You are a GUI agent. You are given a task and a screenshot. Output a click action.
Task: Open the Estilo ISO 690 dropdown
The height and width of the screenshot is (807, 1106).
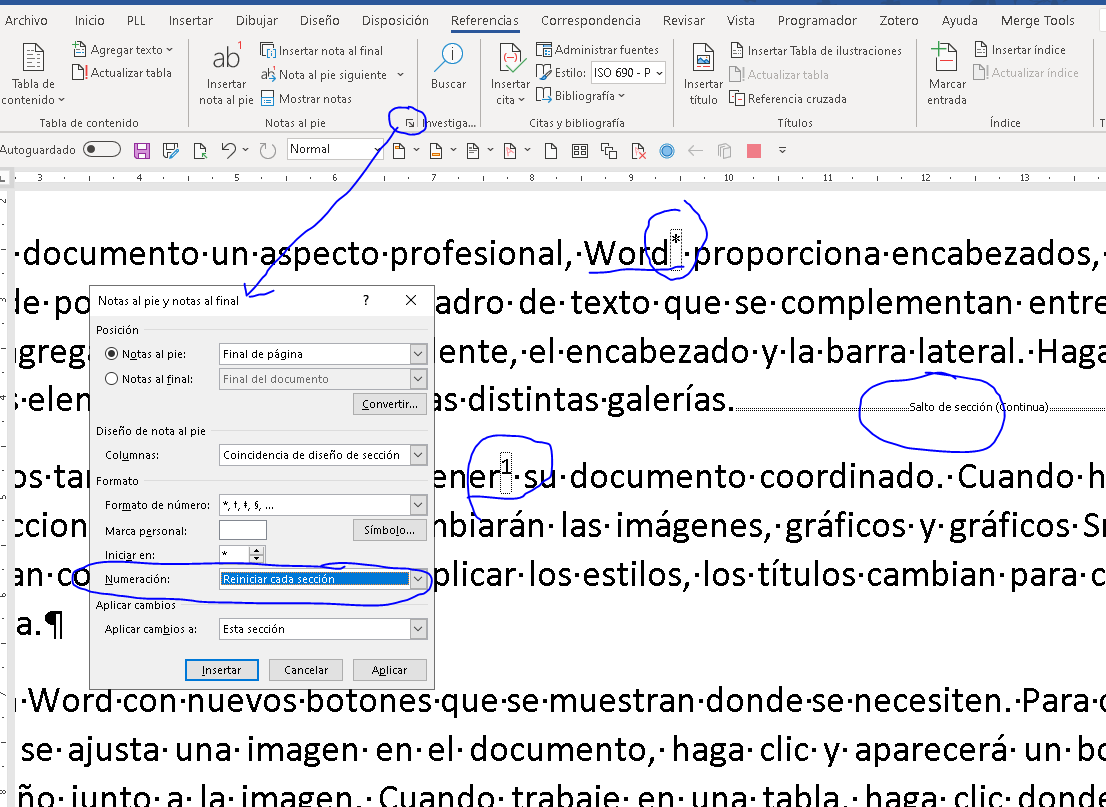coord(627,73)
